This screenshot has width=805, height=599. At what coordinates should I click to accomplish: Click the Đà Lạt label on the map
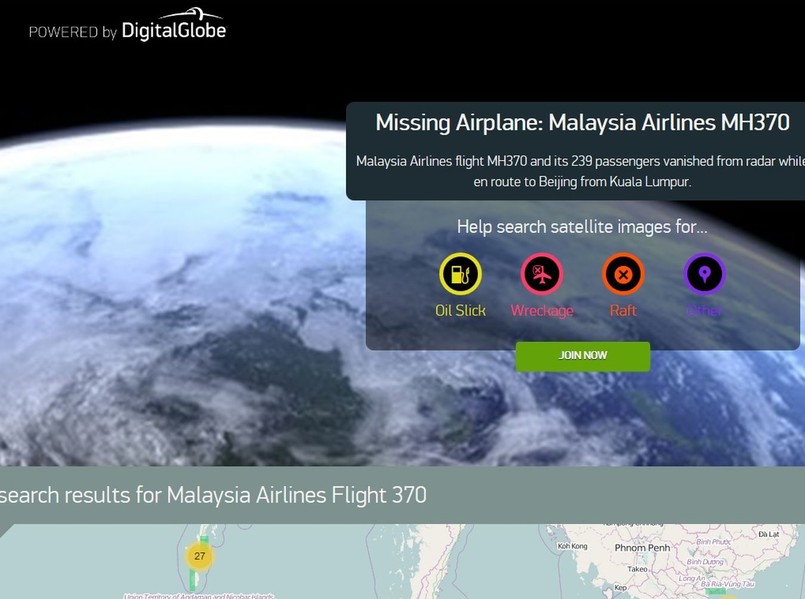(769, 534)
